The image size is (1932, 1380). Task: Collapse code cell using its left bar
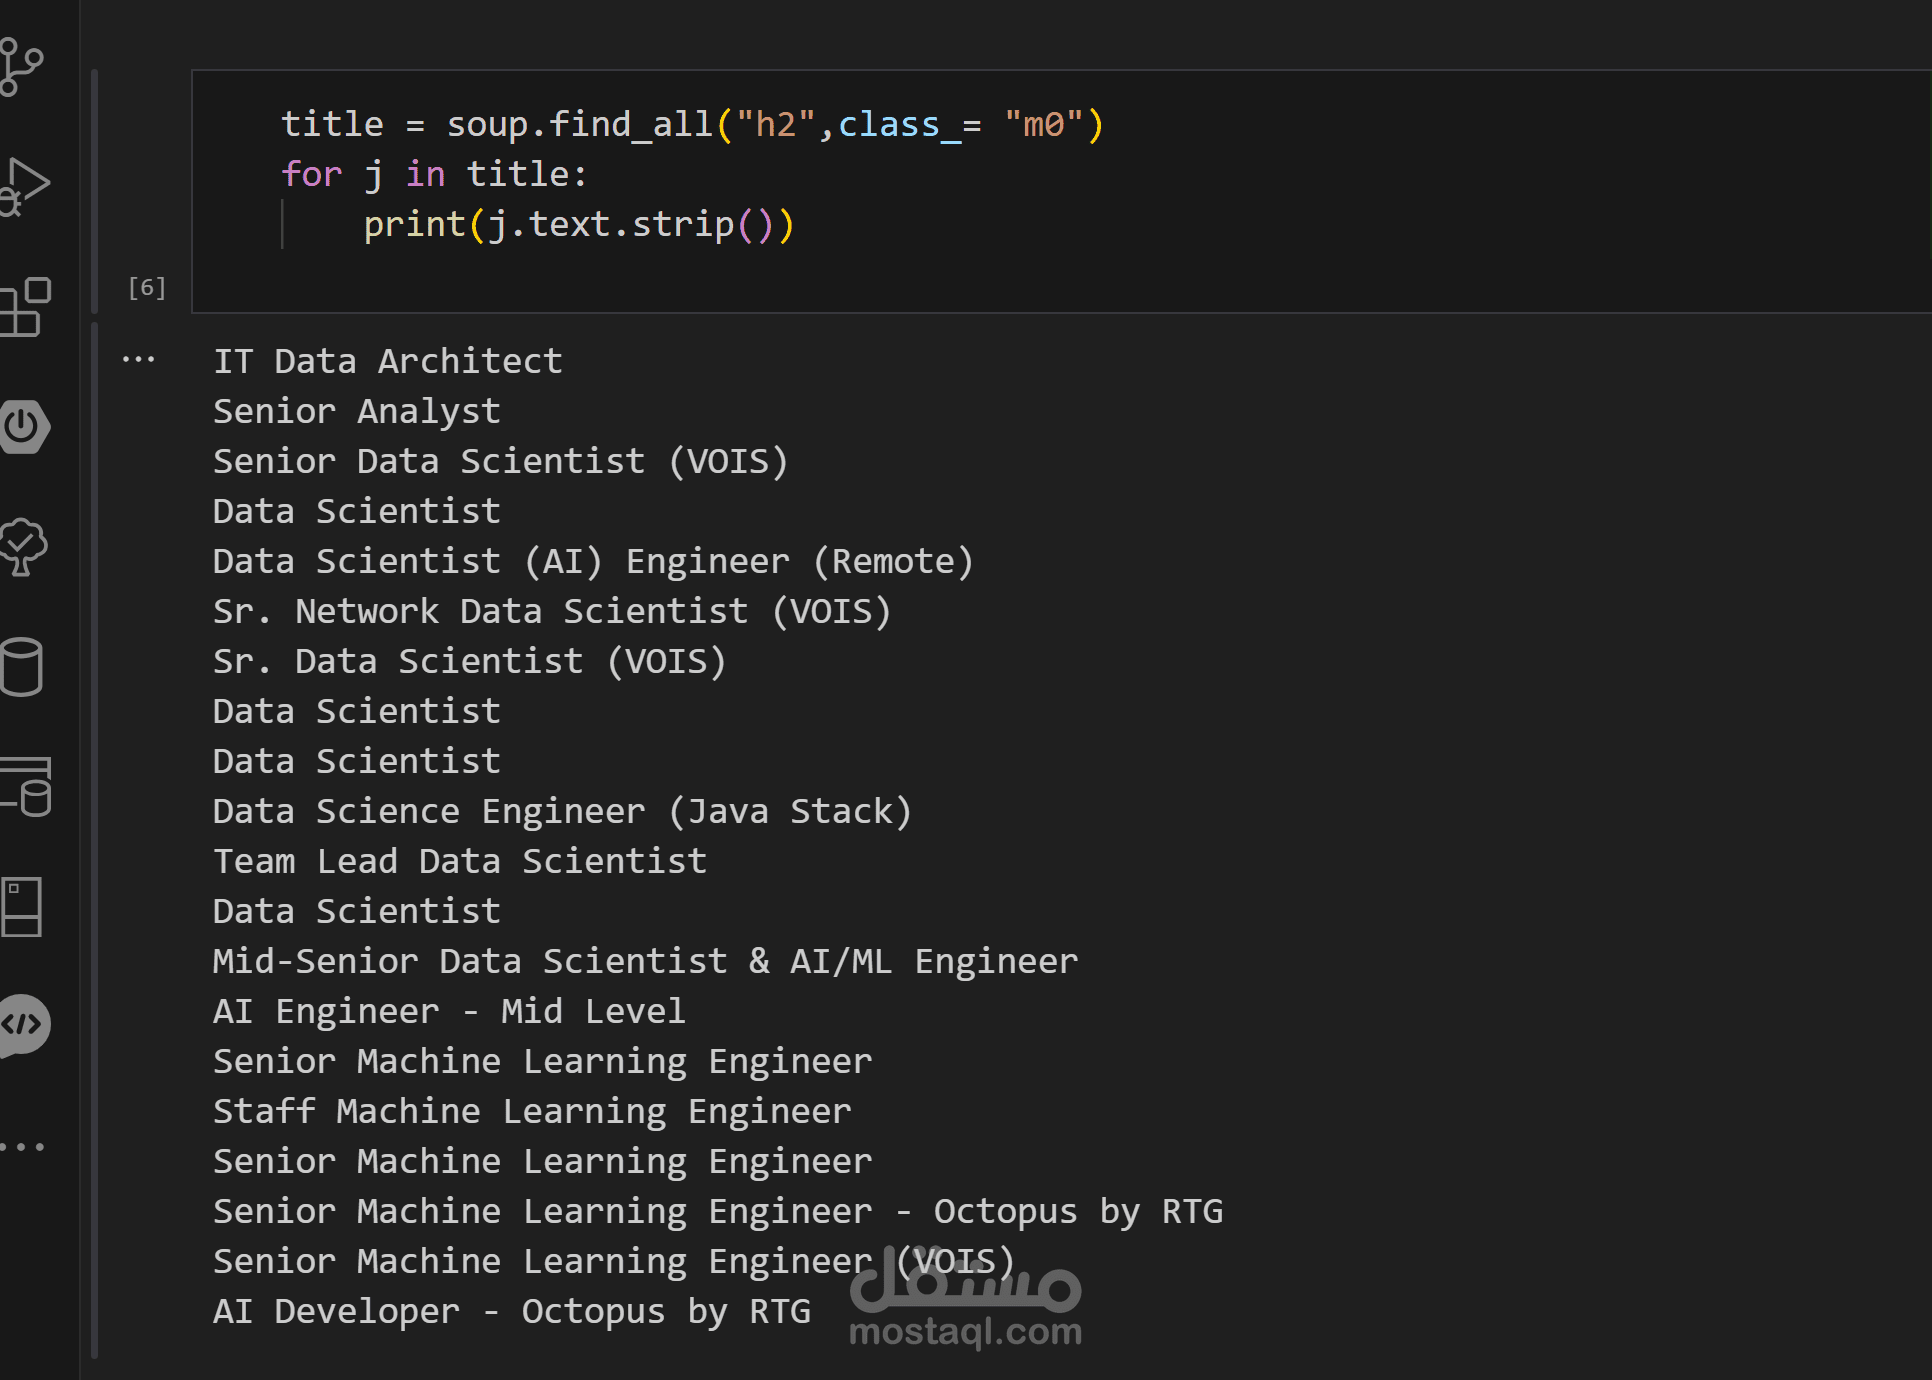[95, 190]
